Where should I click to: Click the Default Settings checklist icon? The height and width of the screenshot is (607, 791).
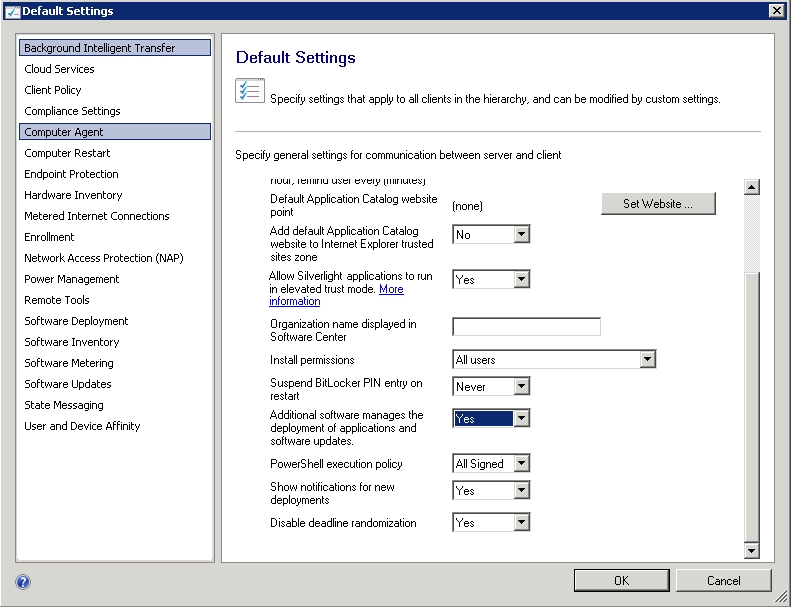[x=249, y=91]
